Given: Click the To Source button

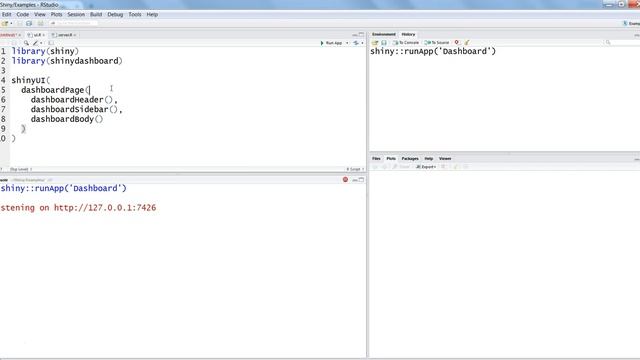Looking at the screenshot, I should [x=437, y=42].
